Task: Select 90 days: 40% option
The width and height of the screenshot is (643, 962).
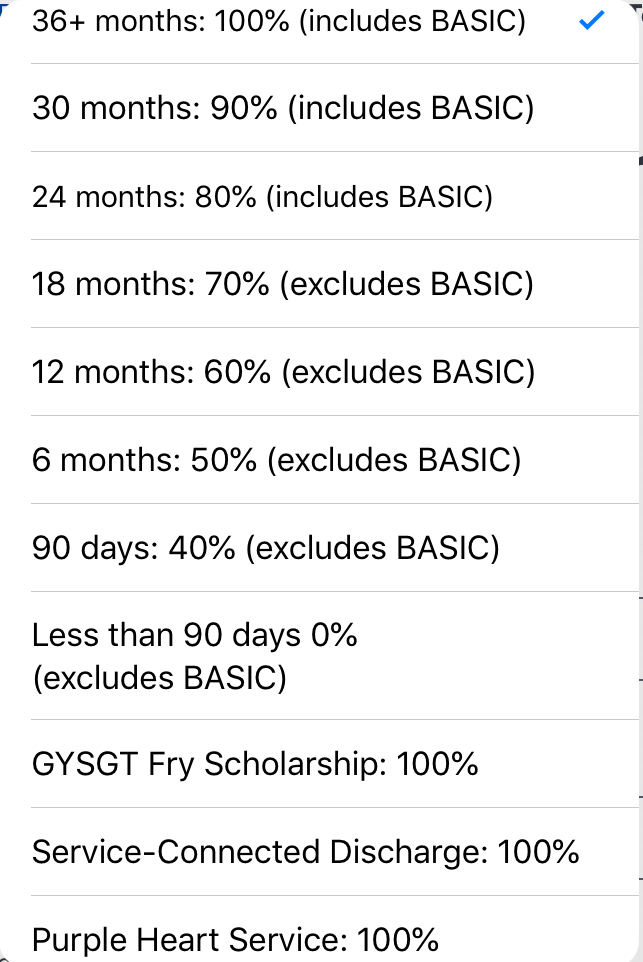Action: tap(265, 548)
